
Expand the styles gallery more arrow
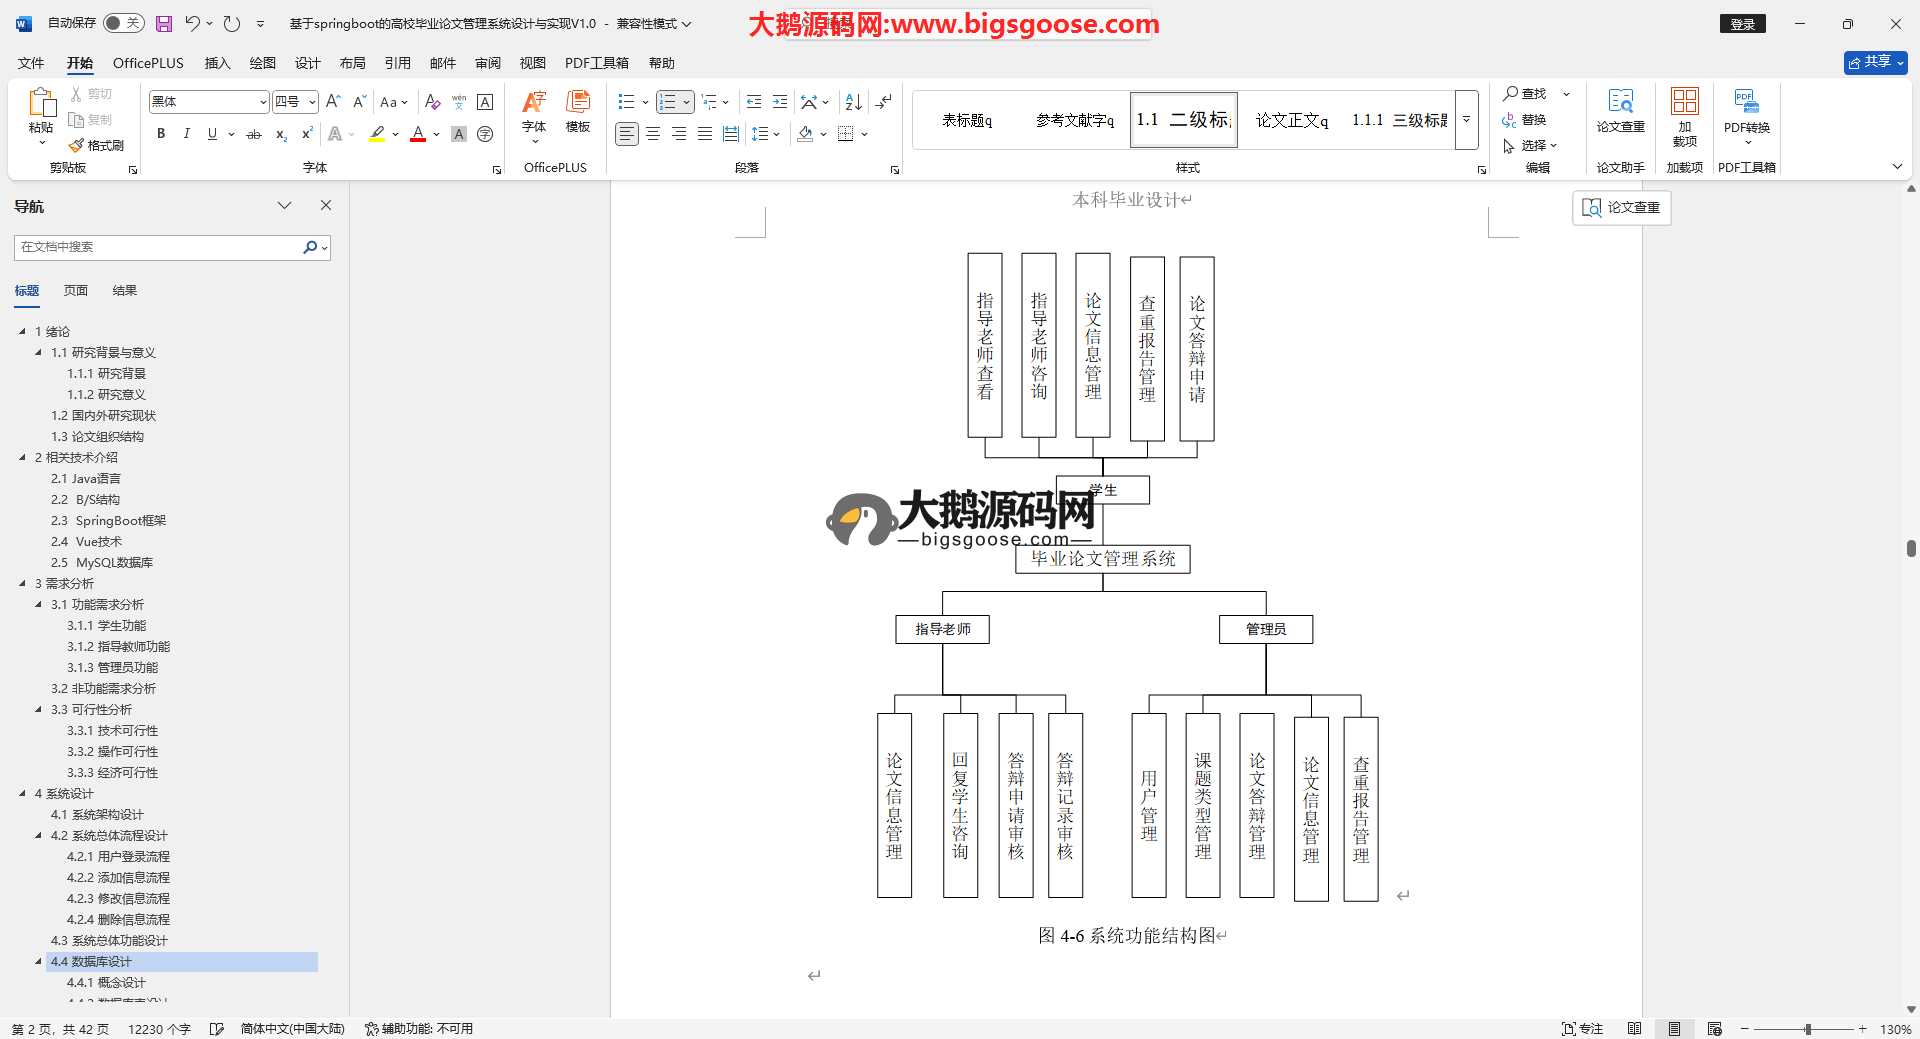1466,120
